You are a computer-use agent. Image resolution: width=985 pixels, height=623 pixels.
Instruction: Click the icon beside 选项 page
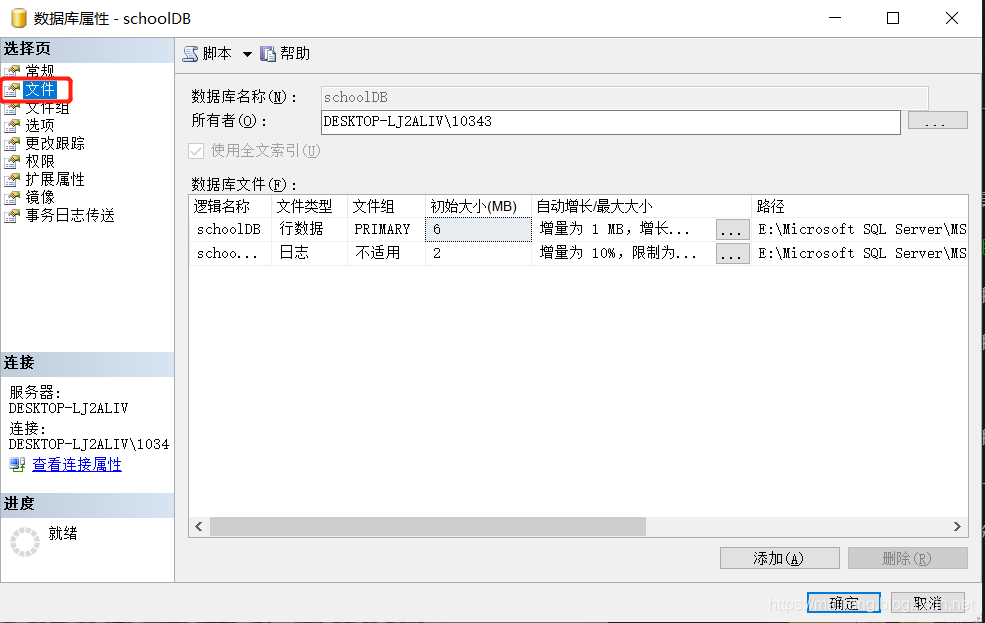[12, 126]
